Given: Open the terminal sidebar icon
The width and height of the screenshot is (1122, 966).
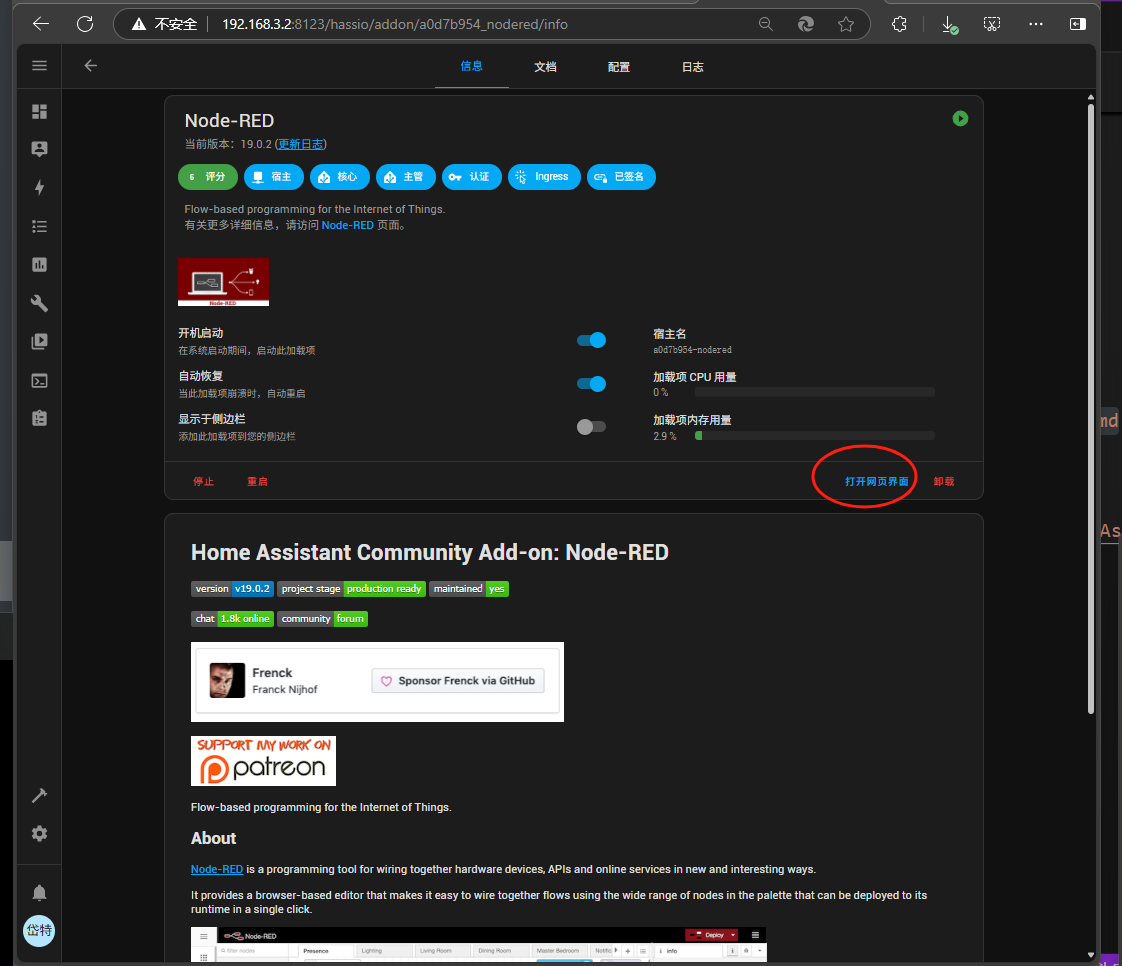Looking at the screenshot, I should 39,381.
